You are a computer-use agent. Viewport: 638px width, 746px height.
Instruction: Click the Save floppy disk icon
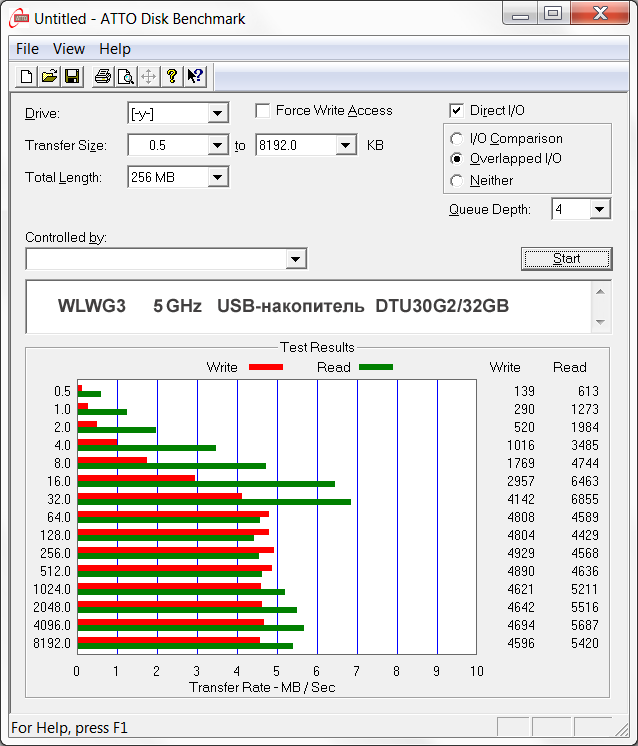[72, 76]
